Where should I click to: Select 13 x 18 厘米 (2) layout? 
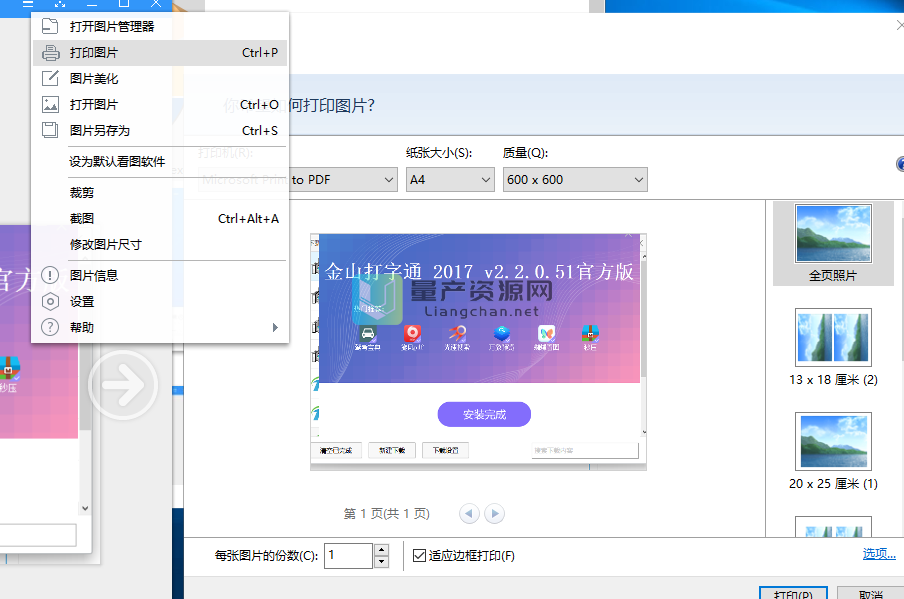click(833, 348)
